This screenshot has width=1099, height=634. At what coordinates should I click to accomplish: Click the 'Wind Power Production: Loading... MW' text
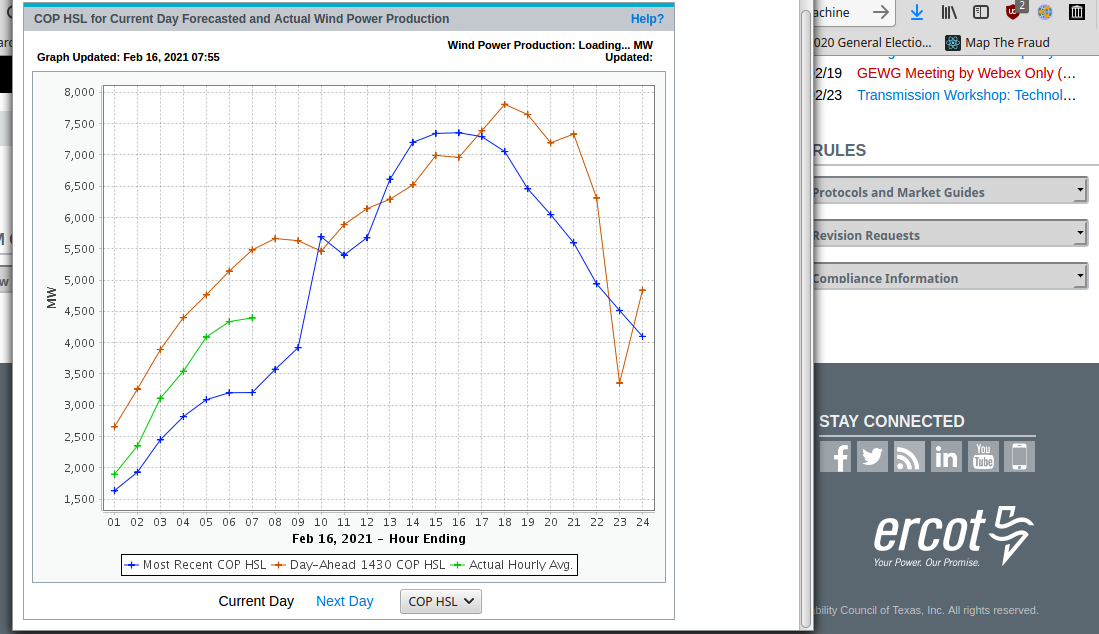tap(550, 46)
